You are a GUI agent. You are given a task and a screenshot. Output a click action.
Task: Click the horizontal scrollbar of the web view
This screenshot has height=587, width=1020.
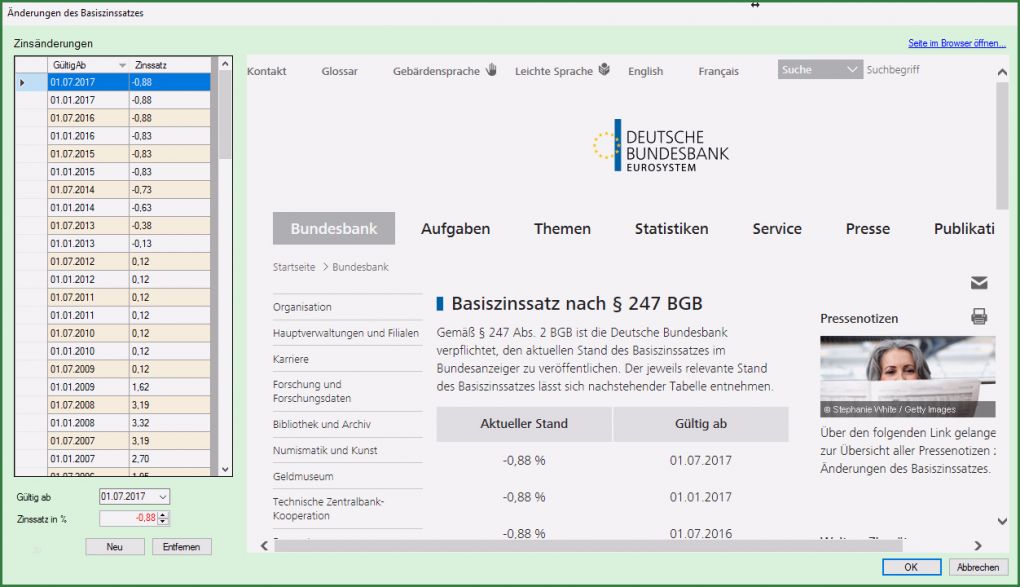click(x=600, y=545)
